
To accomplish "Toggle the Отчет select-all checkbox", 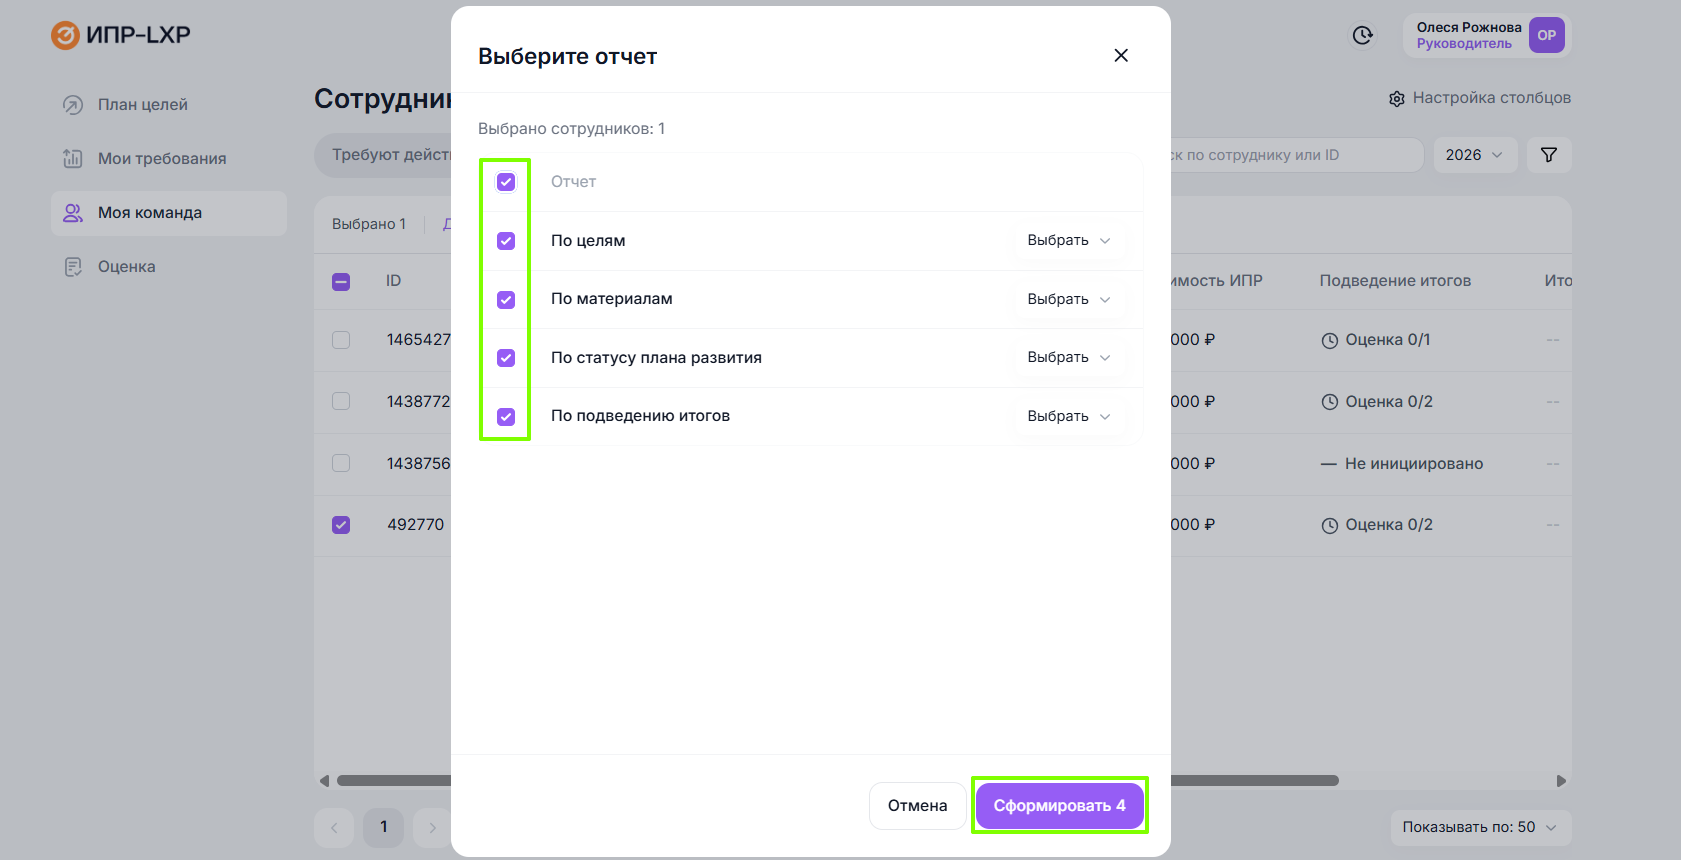I will [506, 182].
